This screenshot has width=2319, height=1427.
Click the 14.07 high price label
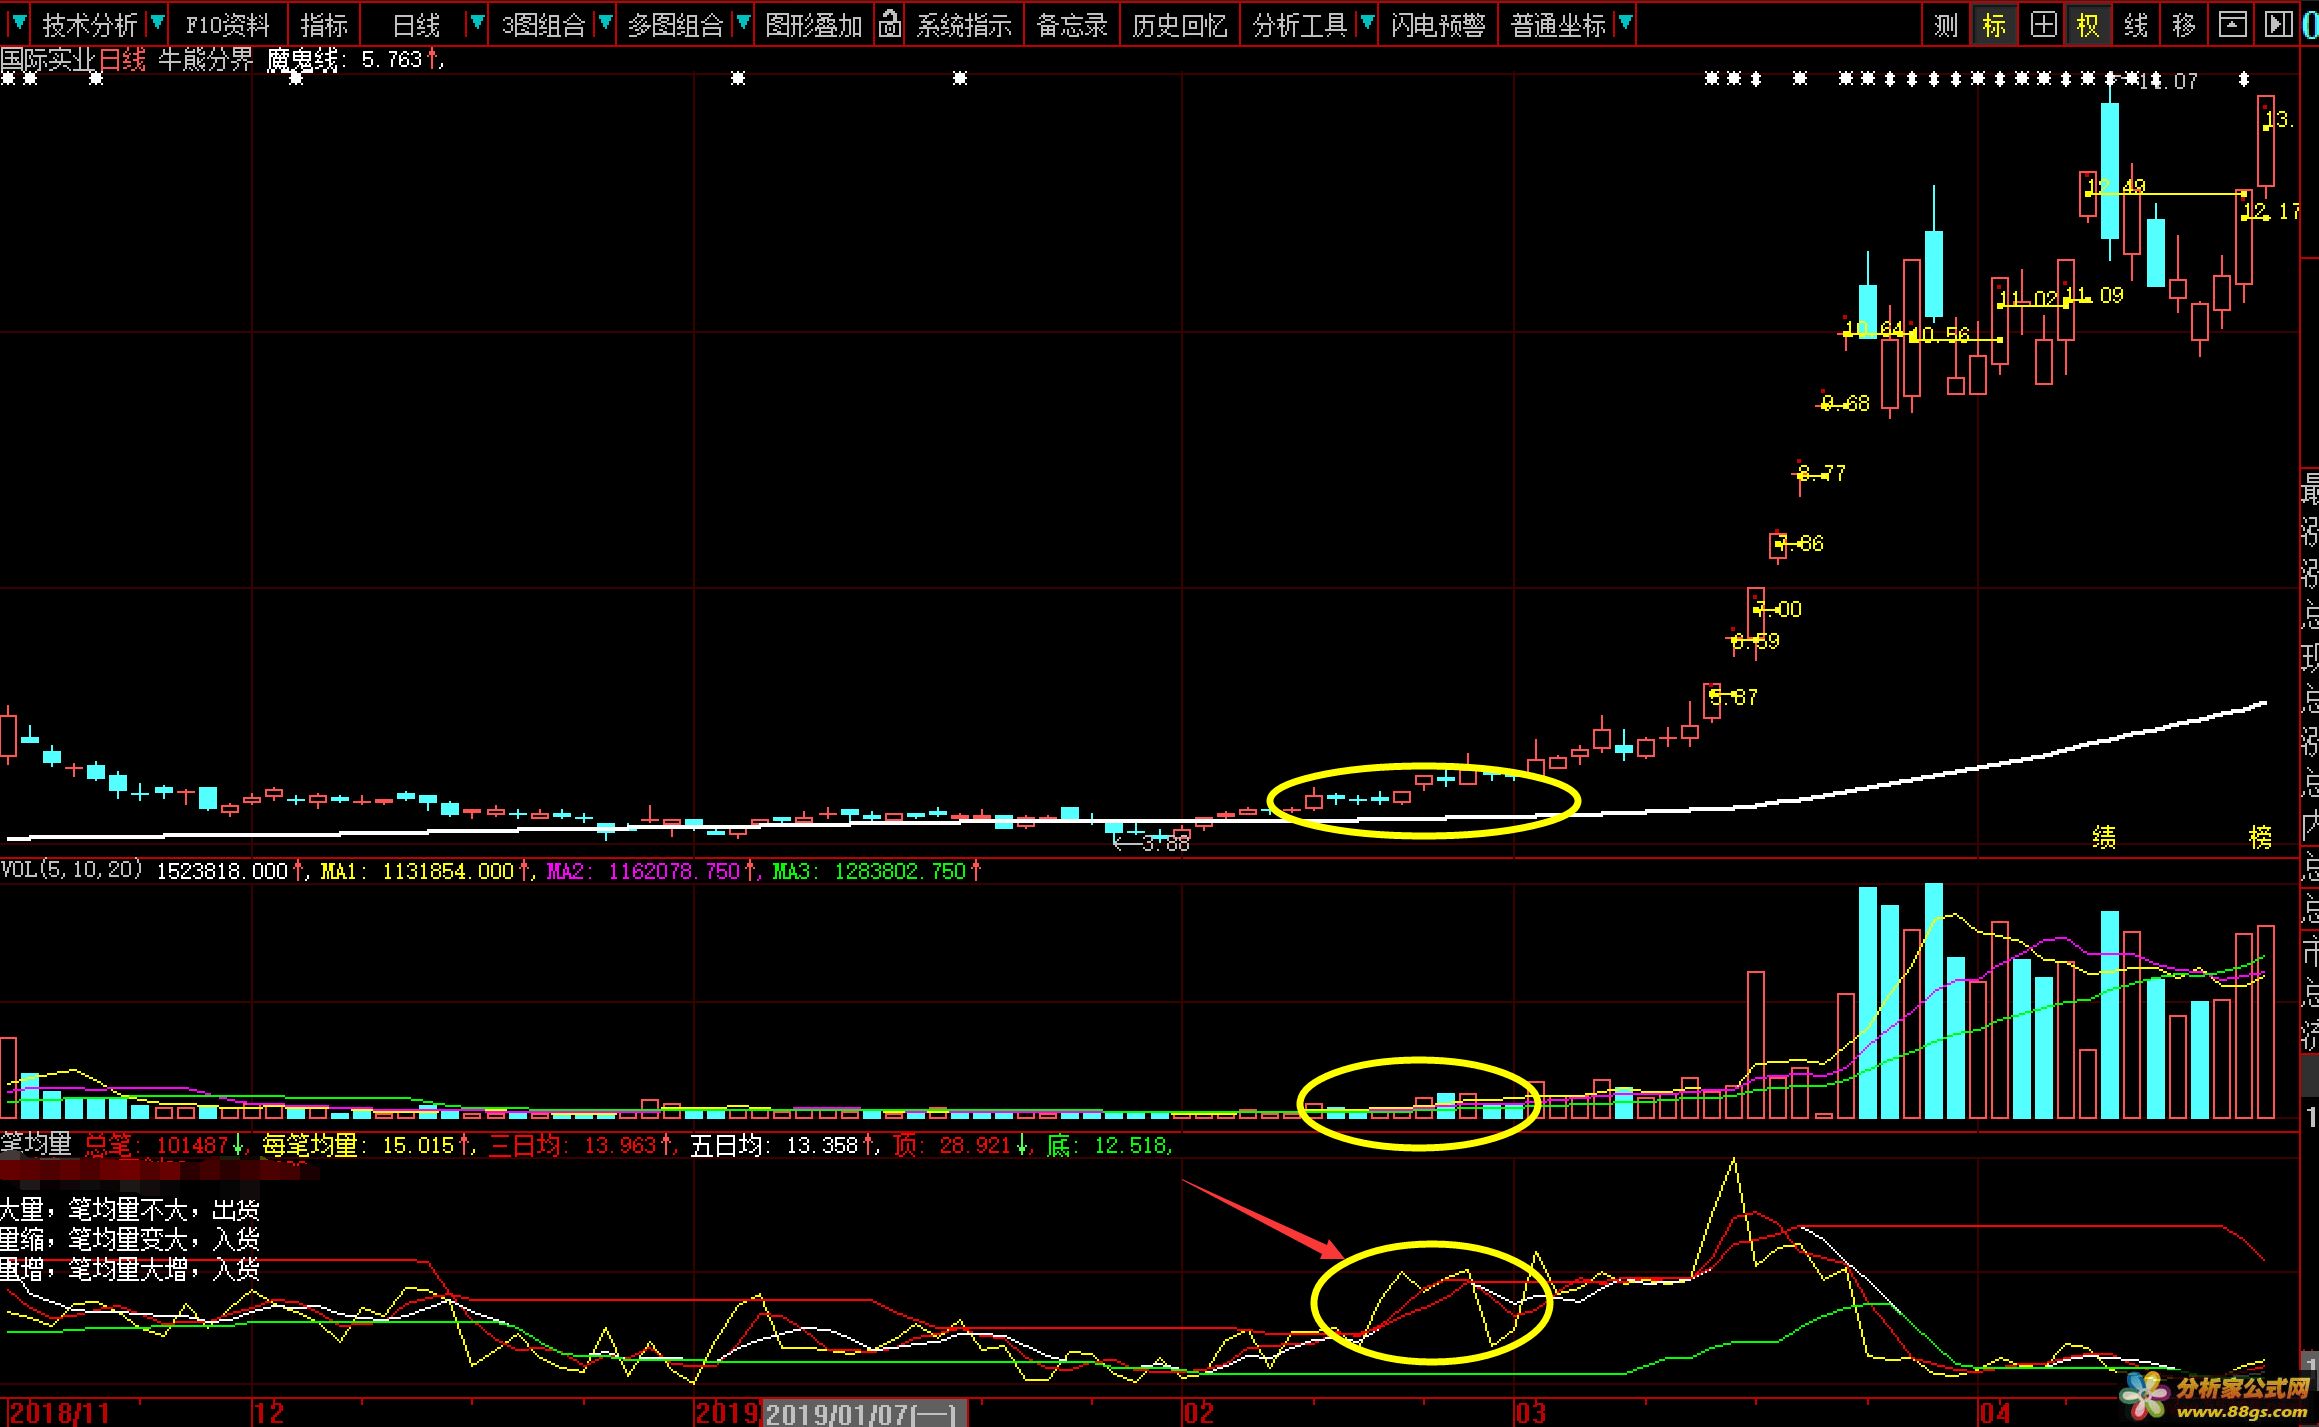click(x=2168, y=80)
